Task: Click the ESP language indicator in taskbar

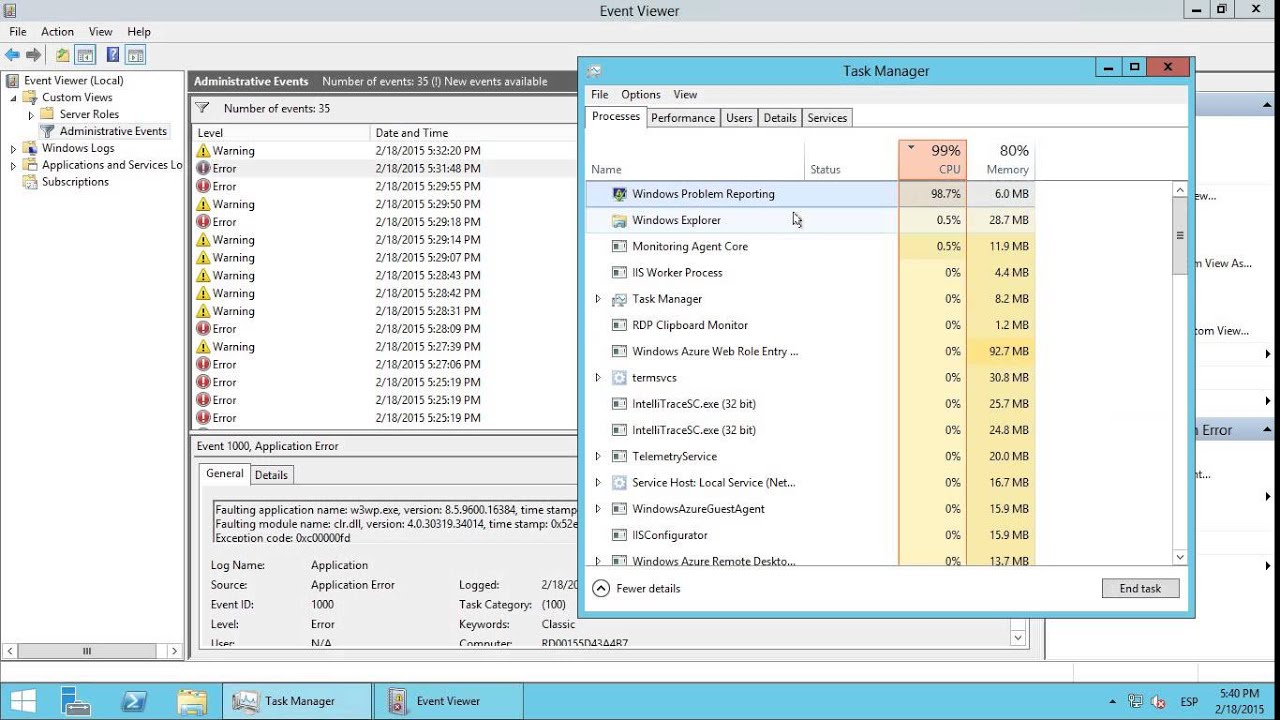Action: (1190, 701)
